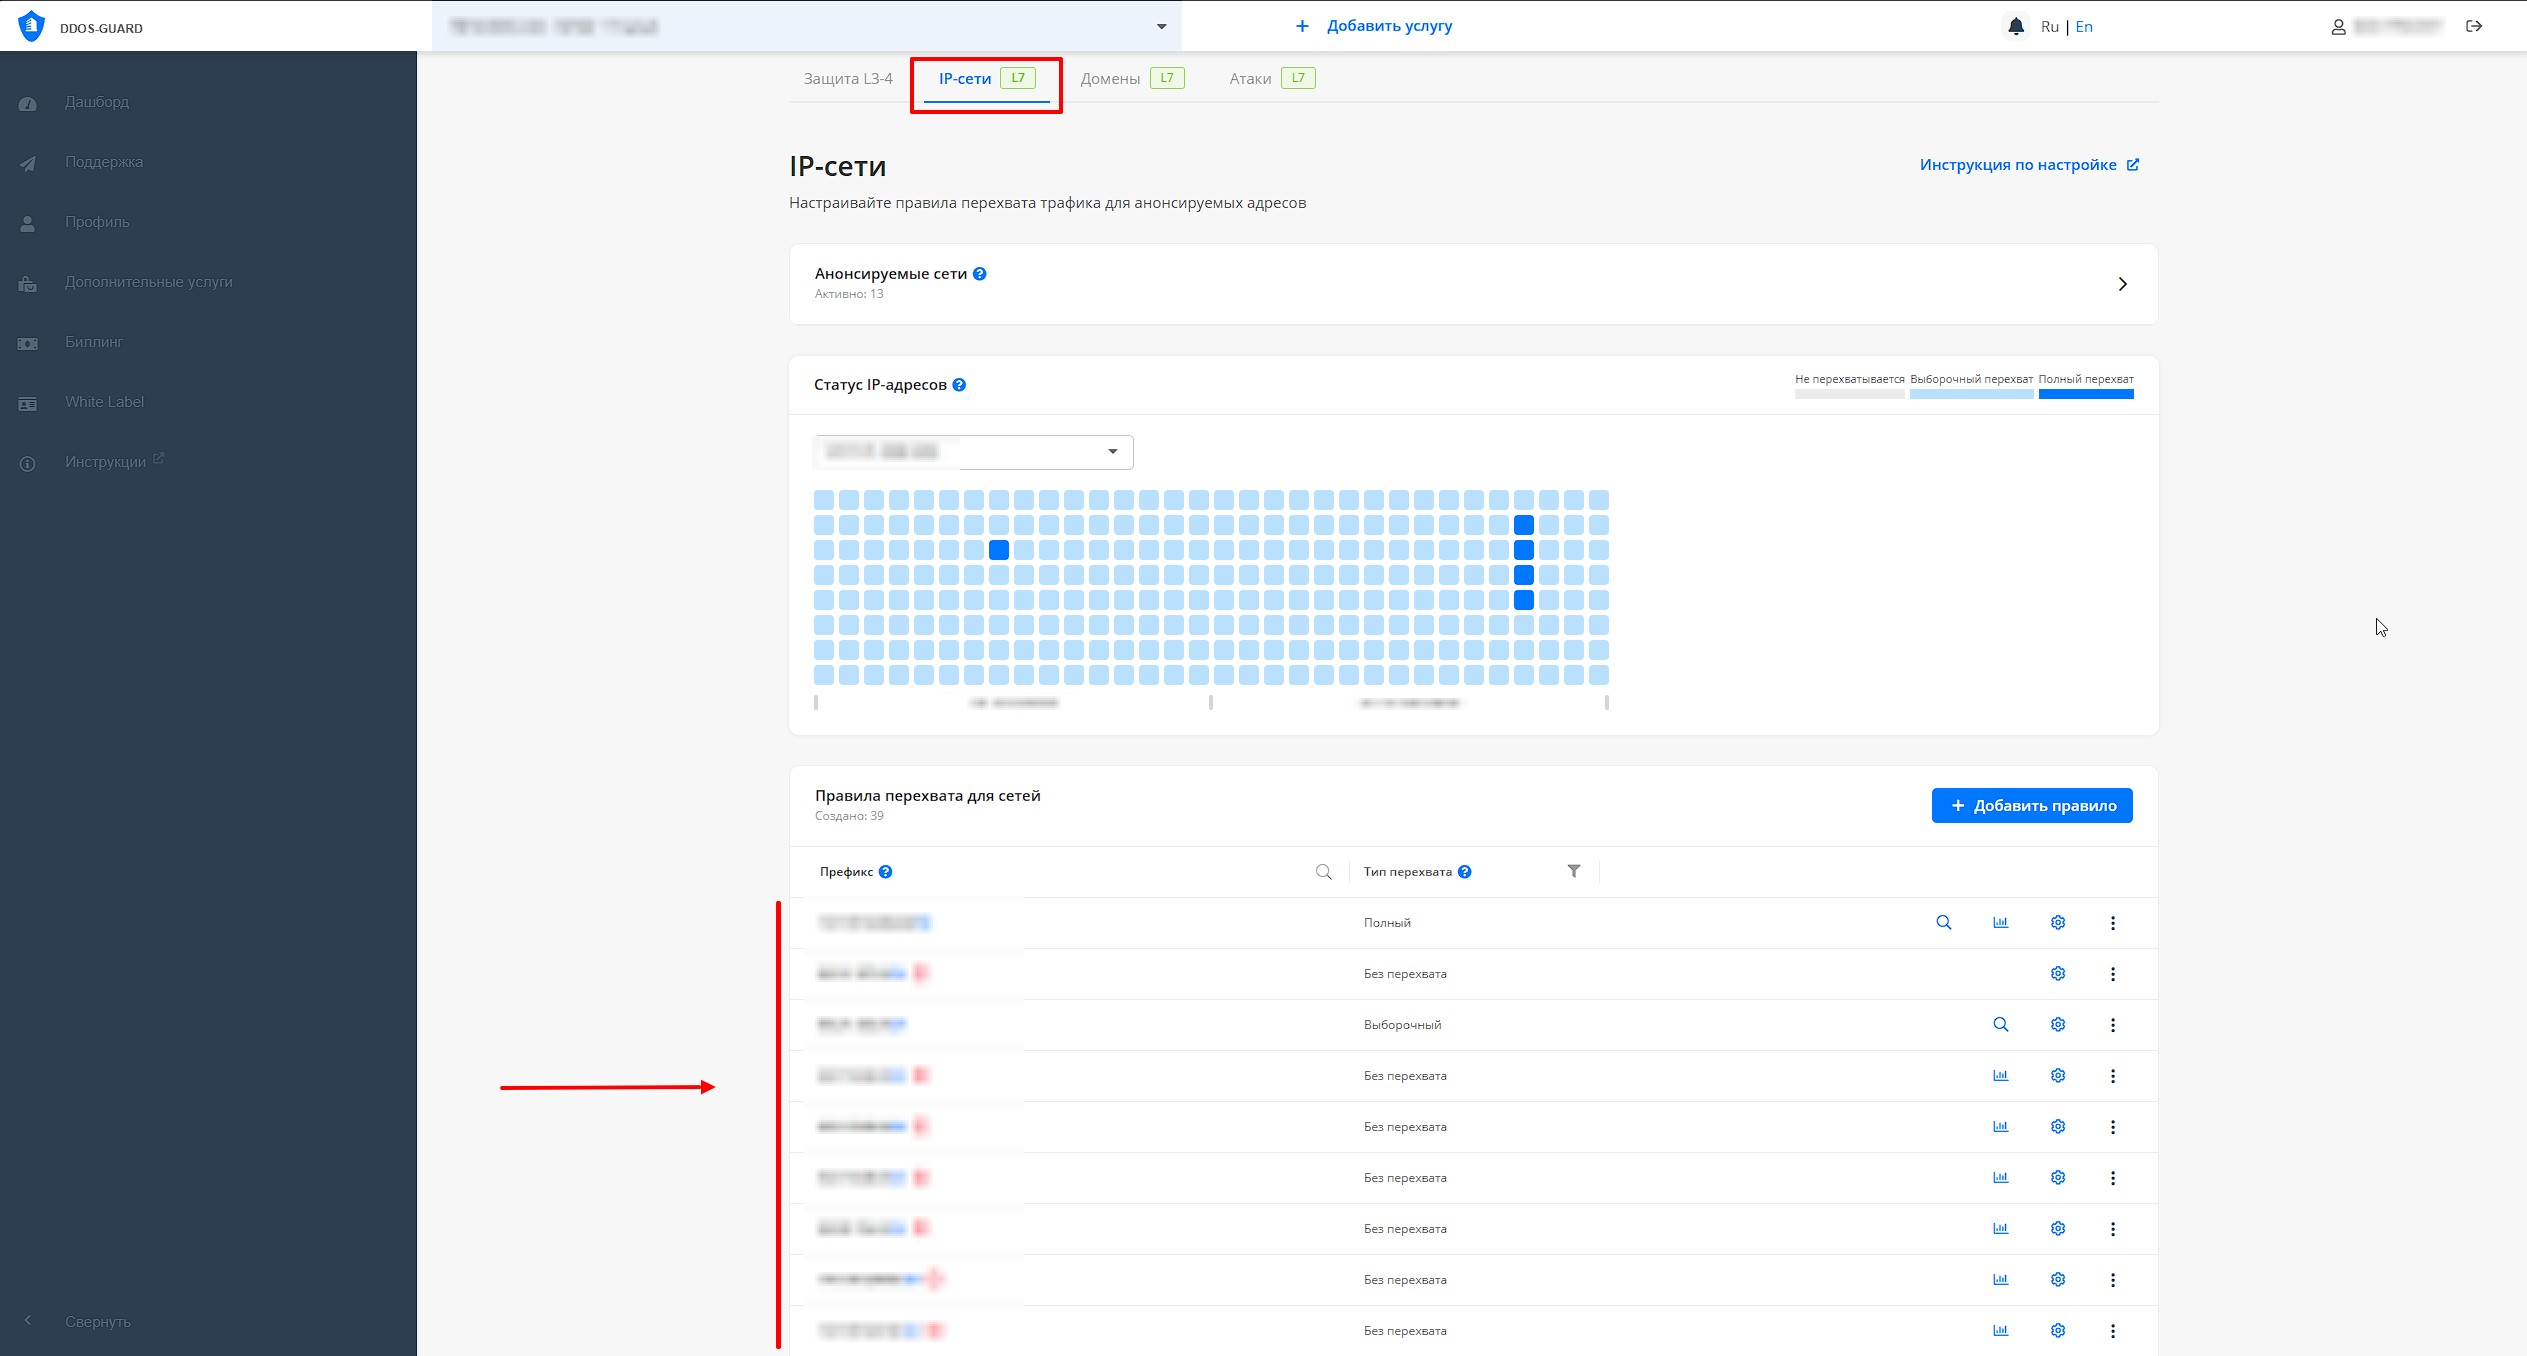Click magnifier icon in the Выборочный row
The height and width of the screenshot is (1356, 2527).
click(2000, 1025)
